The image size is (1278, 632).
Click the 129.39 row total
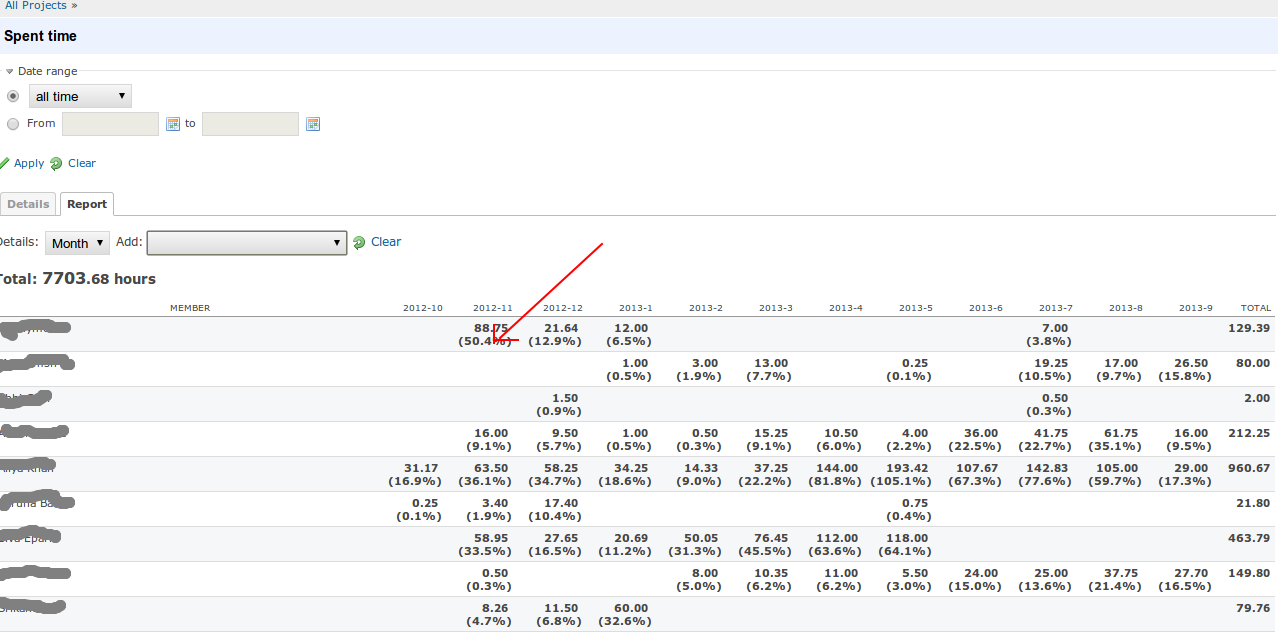tap(1250, 328)
